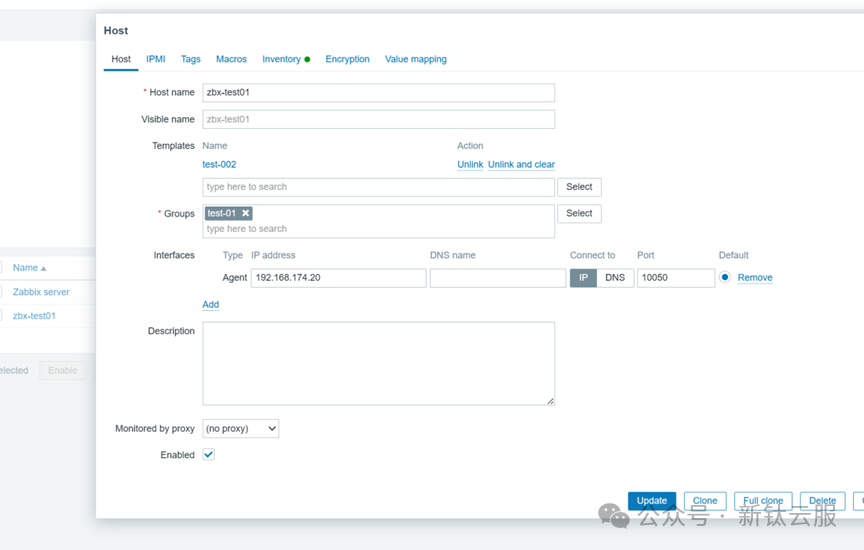Set Connect to IP

click(x=583, y=278)
